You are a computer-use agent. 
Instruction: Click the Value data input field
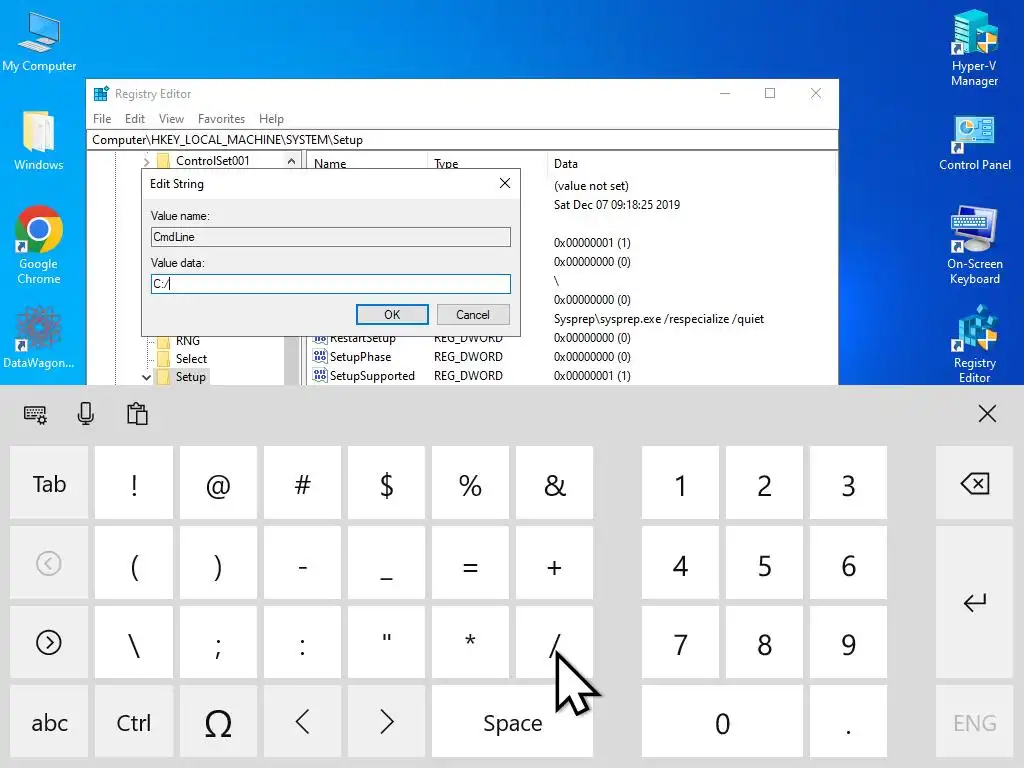(x=330, y=283)
